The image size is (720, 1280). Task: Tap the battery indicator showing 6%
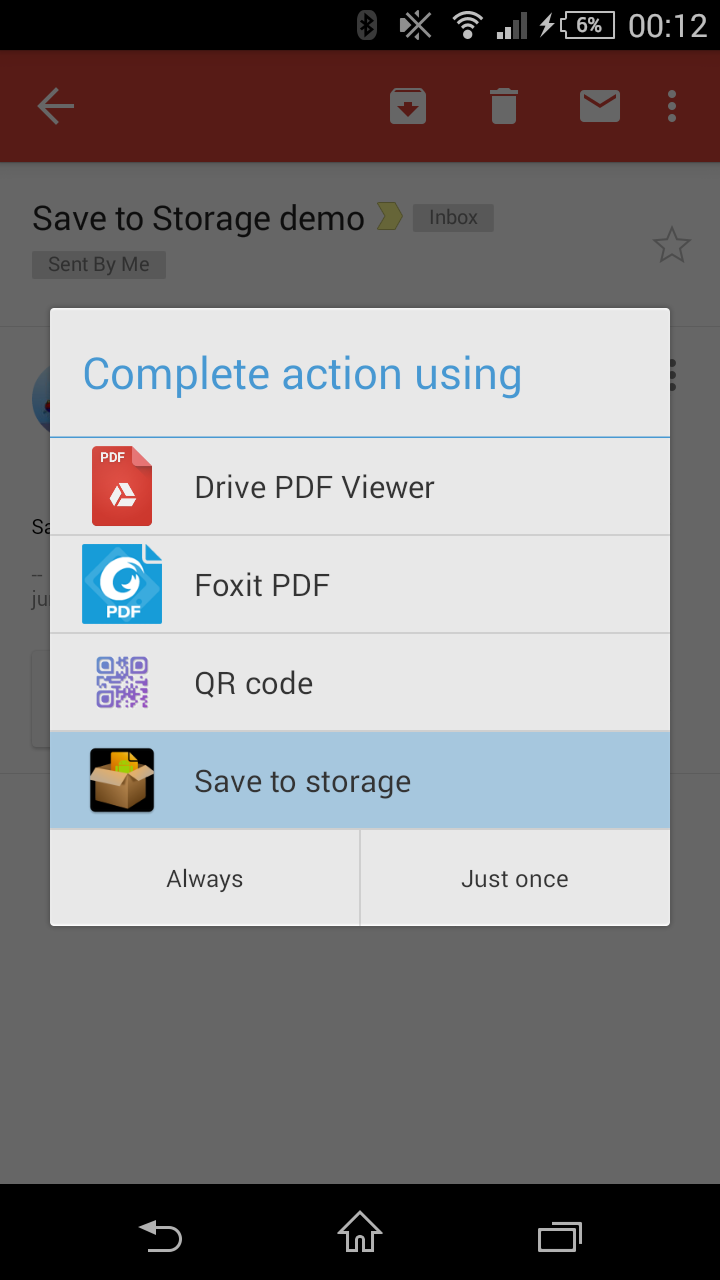point(588,25)
